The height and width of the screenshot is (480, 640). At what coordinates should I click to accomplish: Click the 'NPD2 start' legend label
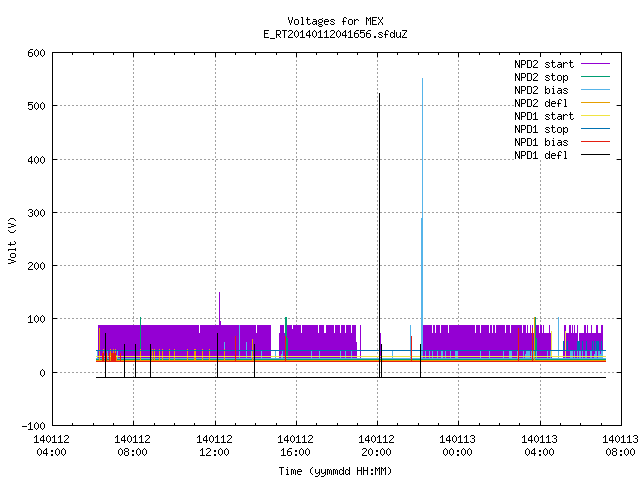click(x=544, y=64)
